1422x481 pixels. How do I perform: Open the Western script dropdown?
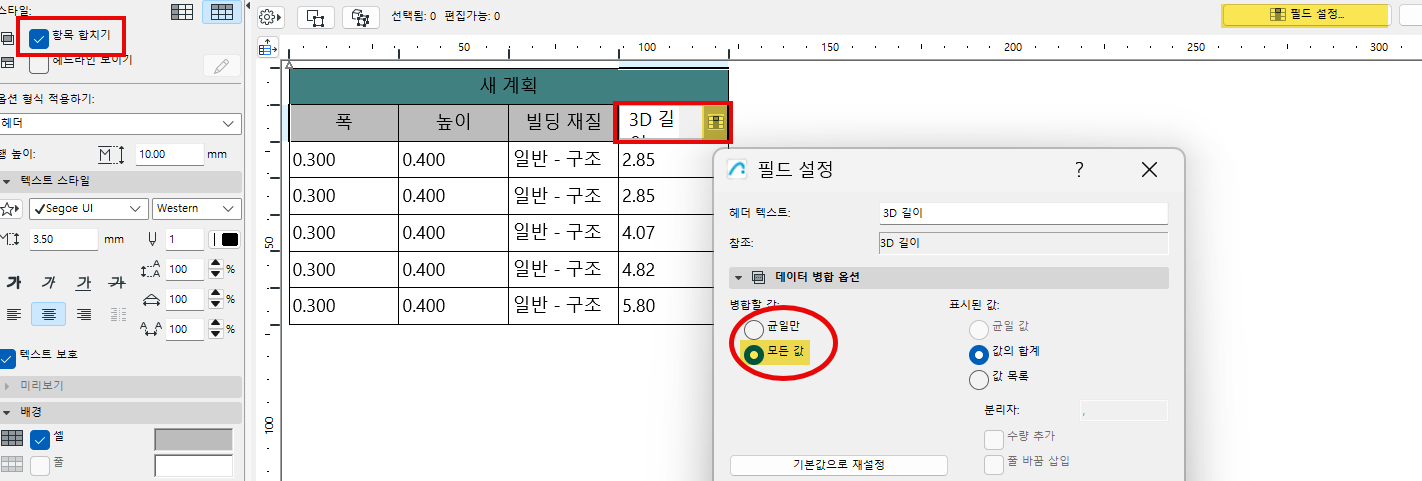[197, 209]
